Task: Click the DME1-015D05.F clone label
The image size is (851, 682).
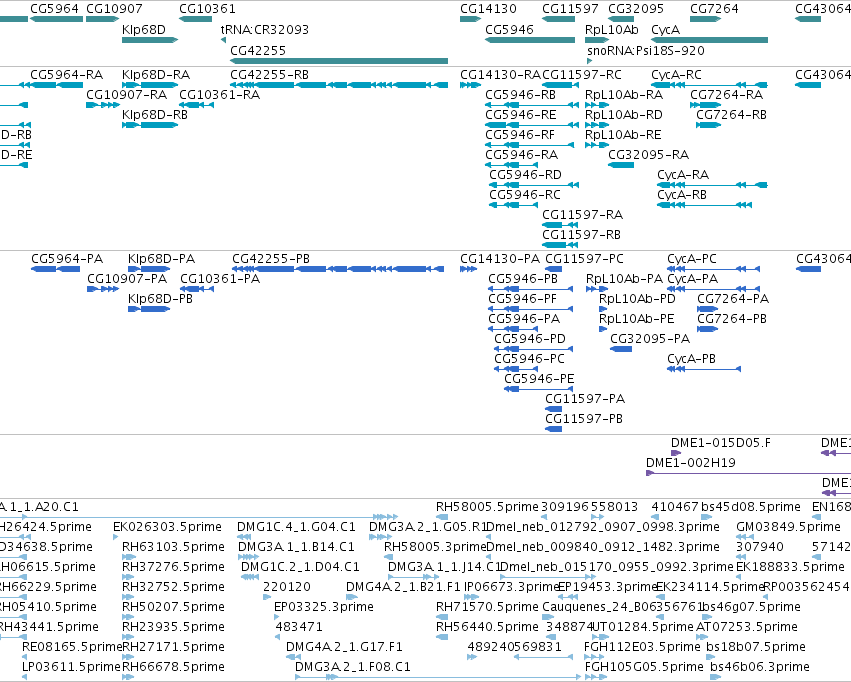Action: click(x=721, y=443)
